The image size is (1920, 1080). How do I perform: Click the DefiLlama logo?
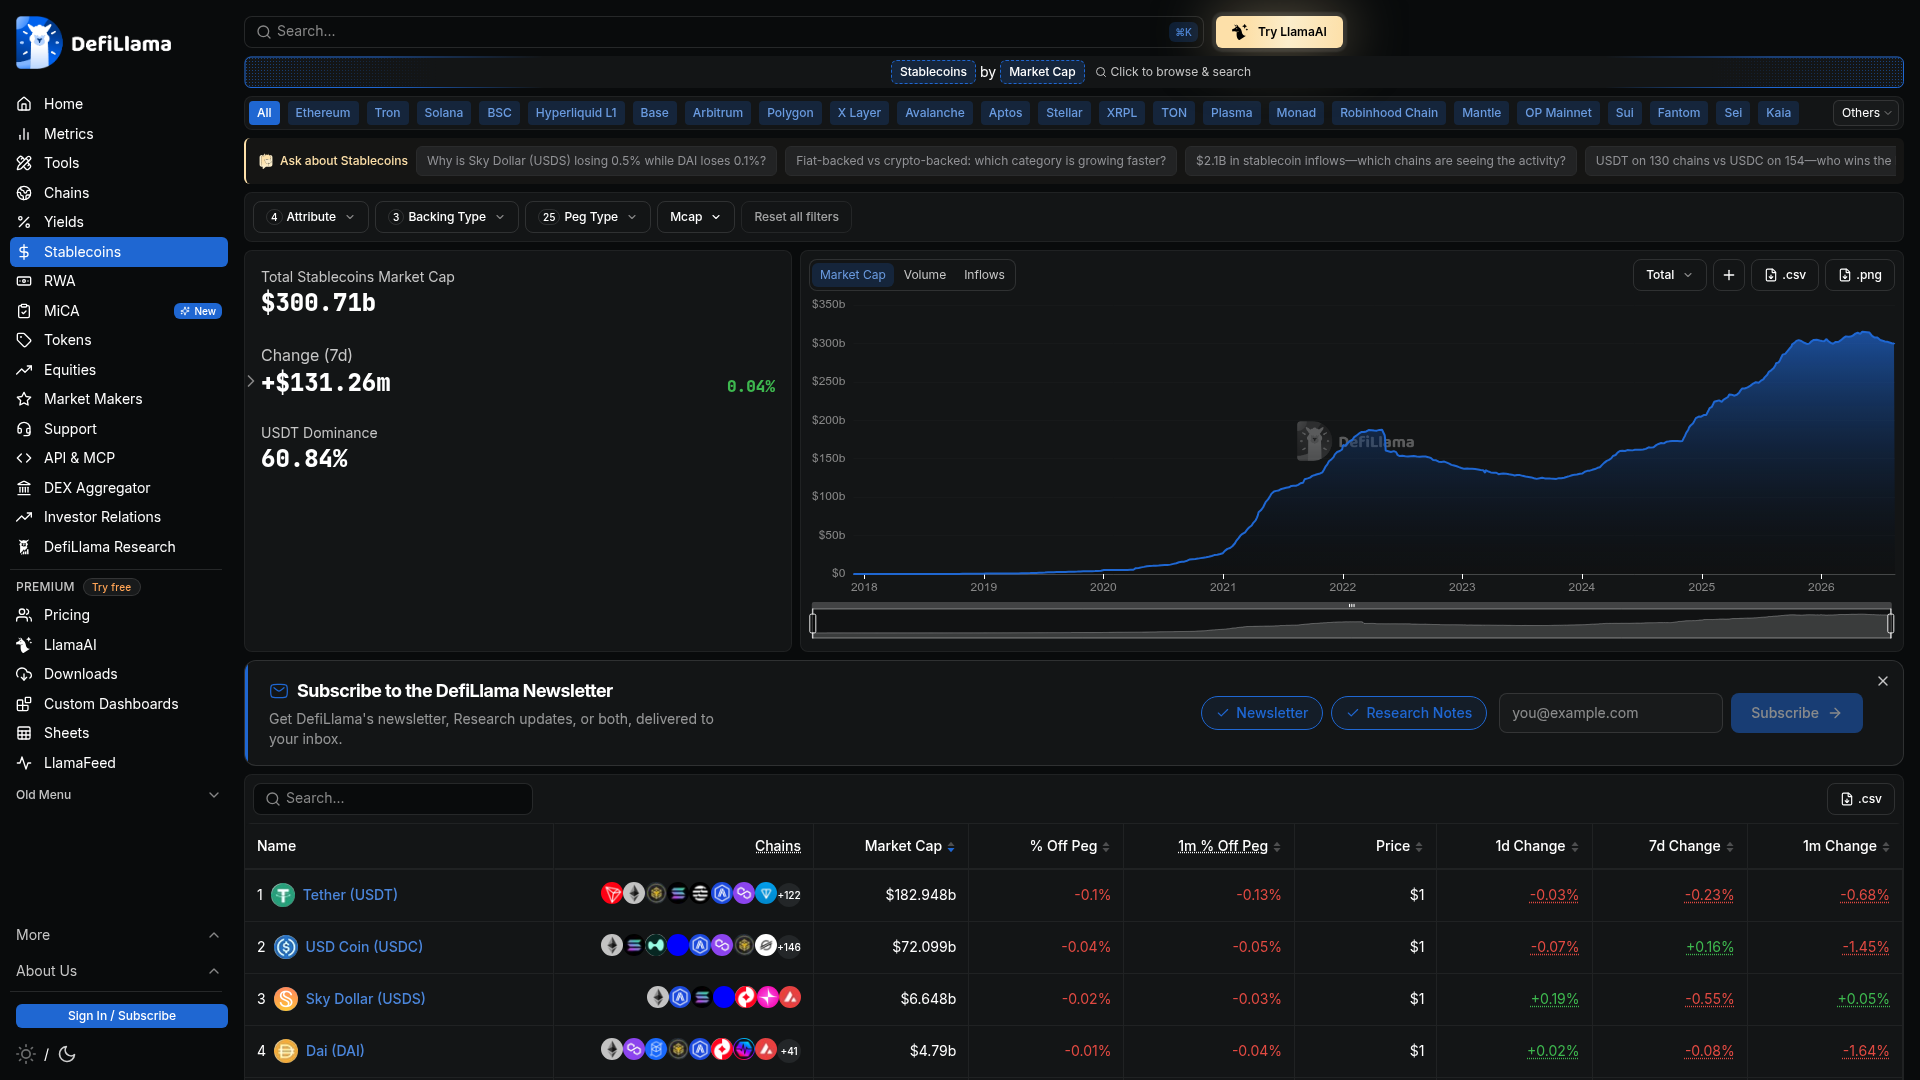click(x=93, y=43)
